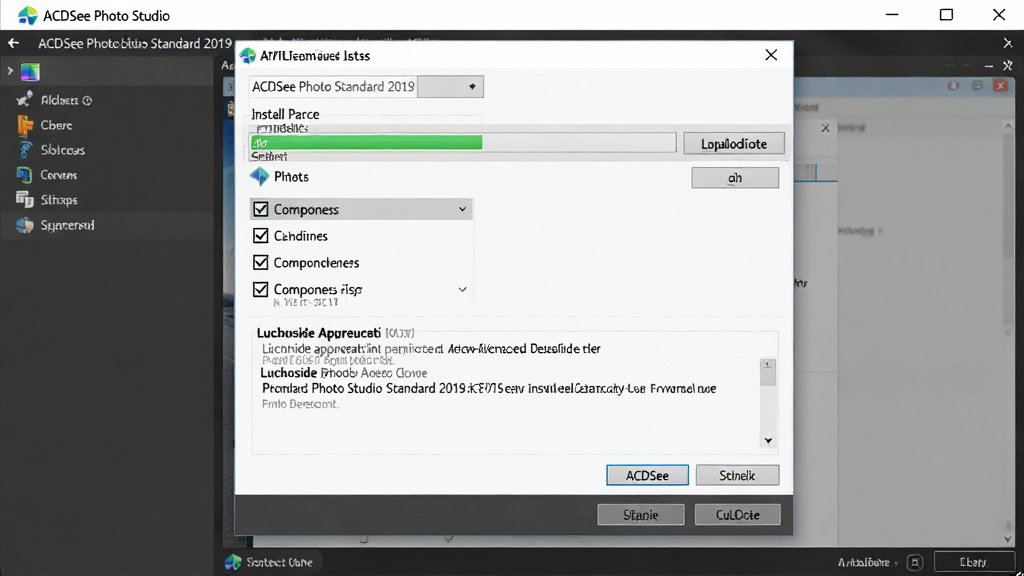Click the Sentect Oahe status bar icon

(x=233, y=562)
